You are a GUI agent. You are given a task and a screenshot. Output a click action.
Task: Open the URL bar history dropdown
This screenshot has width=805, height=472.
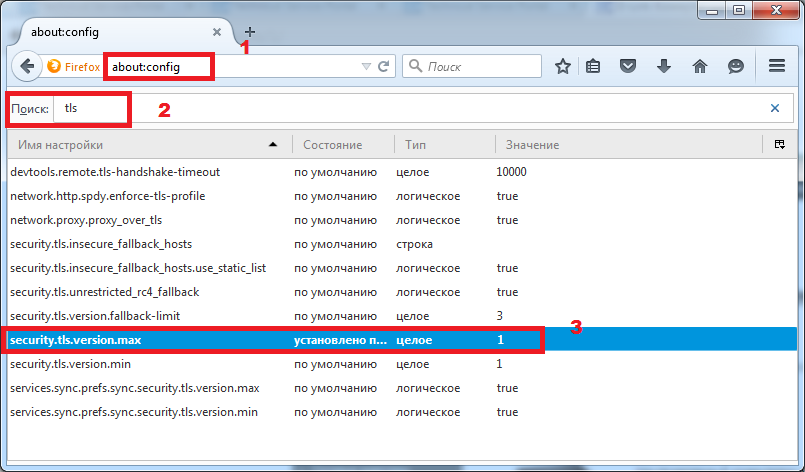pyautogui.click(x=366, y=67)
